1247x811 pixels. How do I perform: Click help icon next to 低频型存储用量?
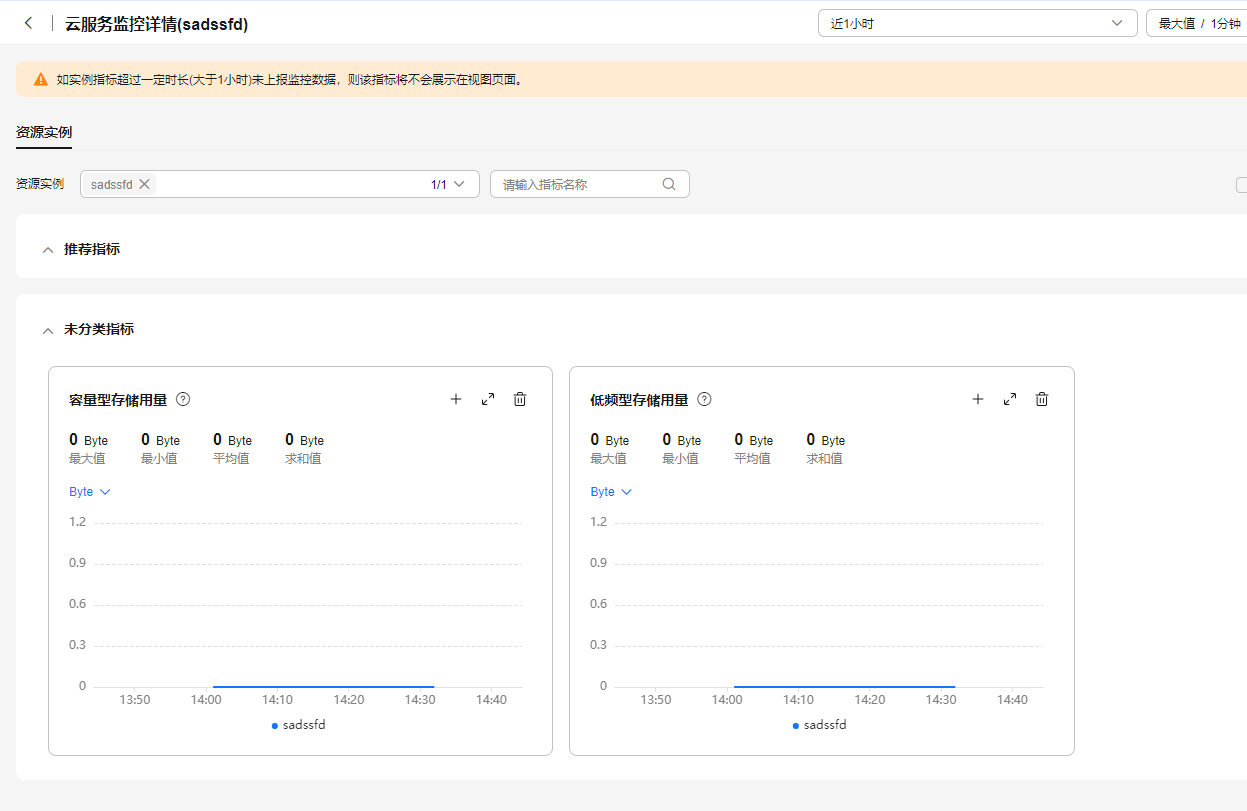[x=704, y=399]
